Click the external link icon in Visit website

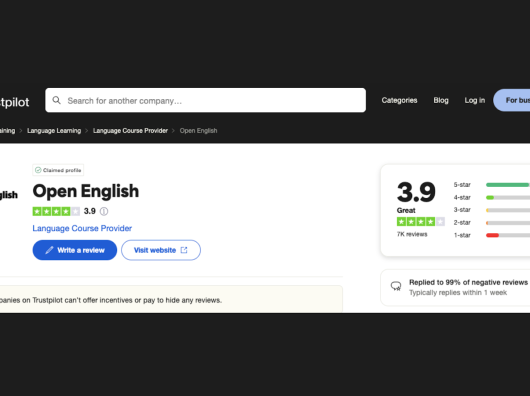[184, 250]
